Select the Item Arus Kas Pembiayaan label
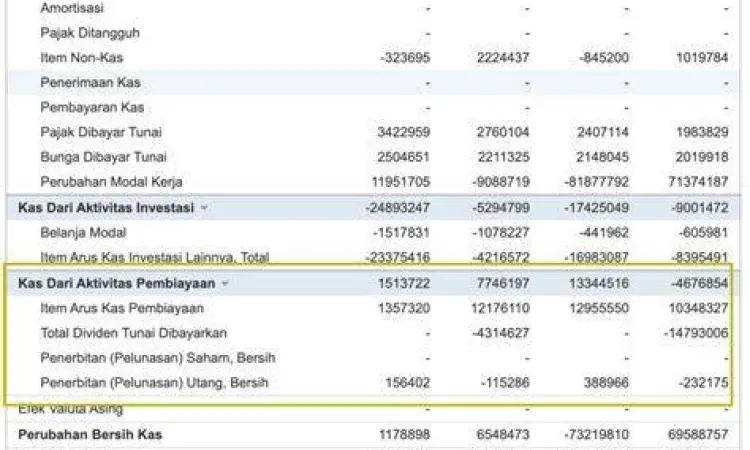This screenshot has width=750, height=450. click(121, 308)
